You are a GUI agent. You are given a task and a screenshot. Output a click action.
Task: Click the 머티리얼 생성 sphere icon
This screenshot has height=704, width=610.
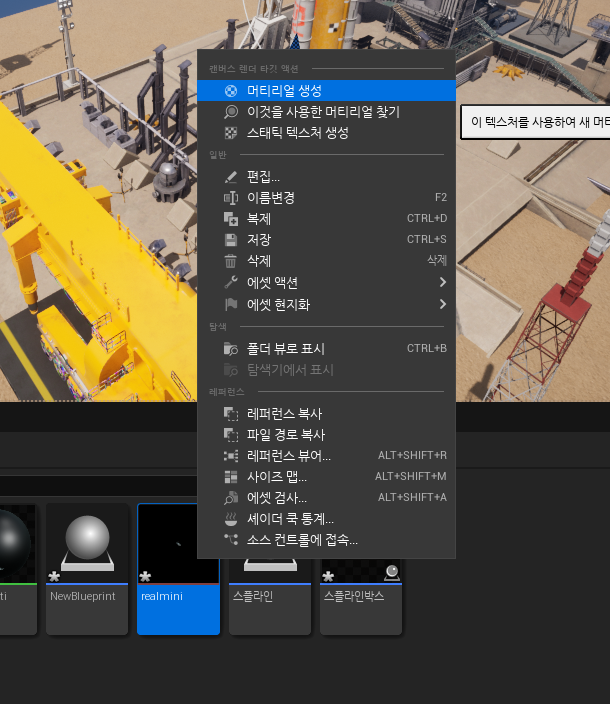tap(231, 91)
